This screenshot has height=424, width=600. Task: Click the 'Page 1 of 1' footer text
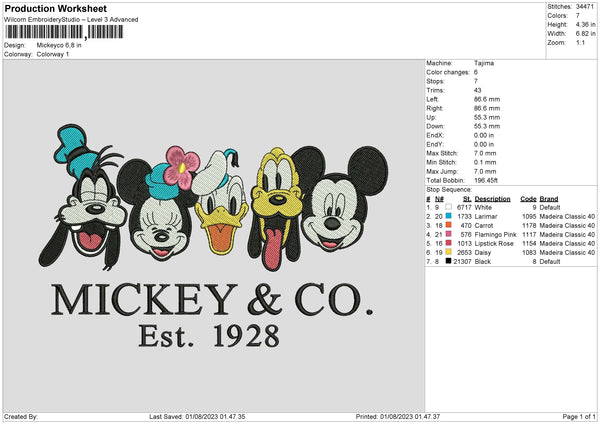[x=579, y=416]
